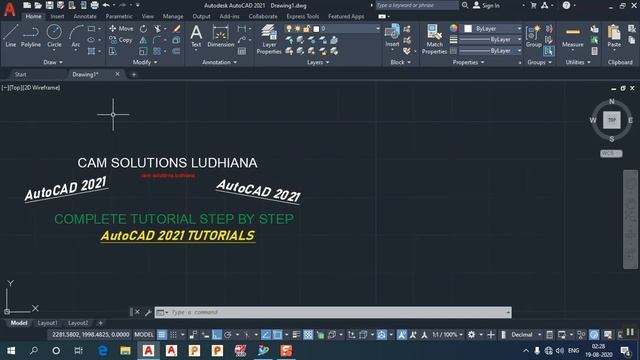Image resolution: width=640 pixels, height=360 pixels.
Task: Add a new drawing tab with plus
Action: pos(133,74)
